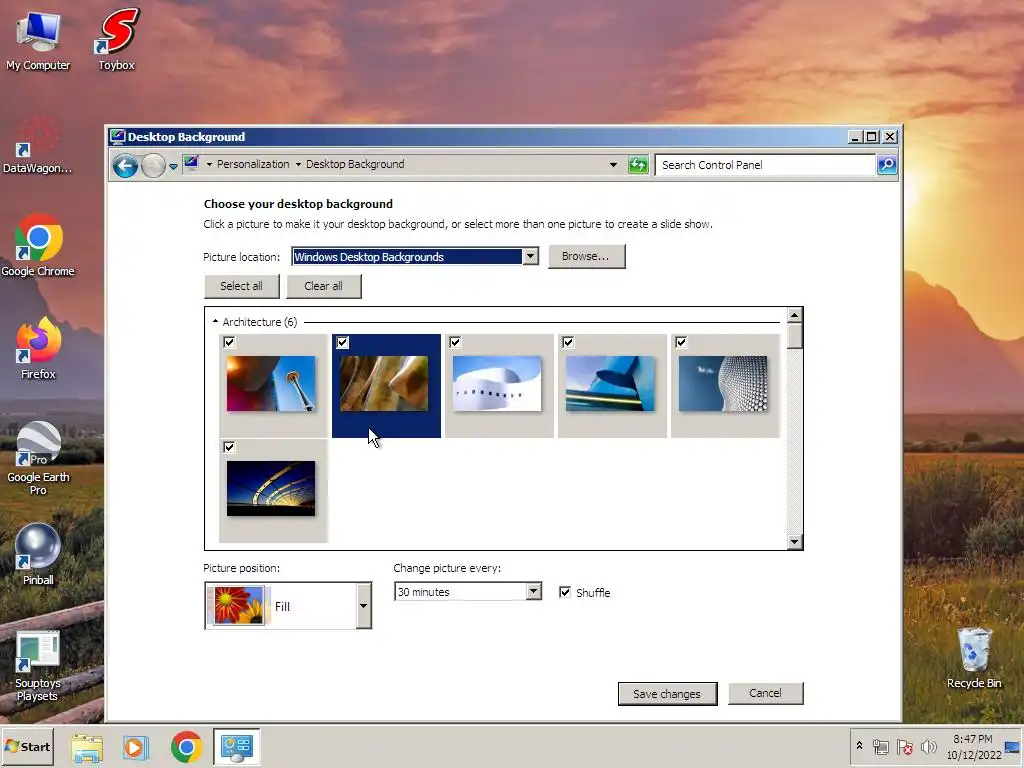Uncheck the blue angular building picture
1024x768 pixels.
tap(568, 342)
